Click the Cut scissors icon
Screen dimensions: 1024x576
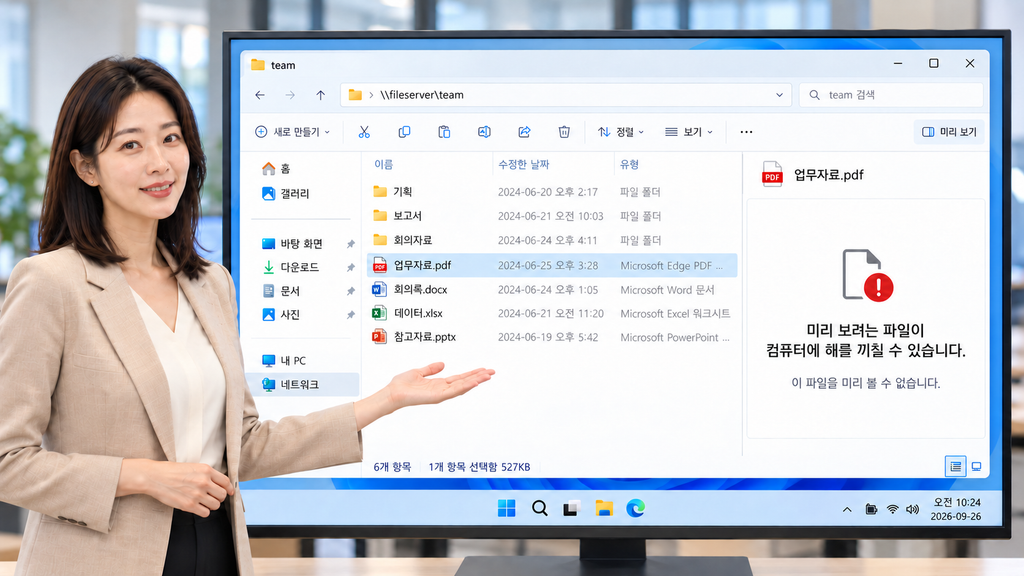[364, 132]
